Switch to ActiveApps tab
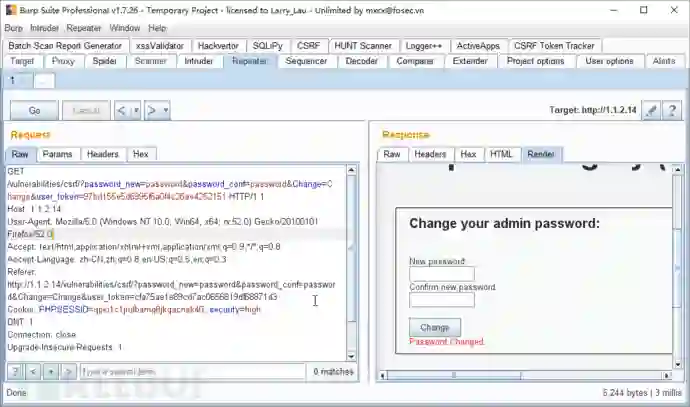The image size is (690, 407). (478, 46)
